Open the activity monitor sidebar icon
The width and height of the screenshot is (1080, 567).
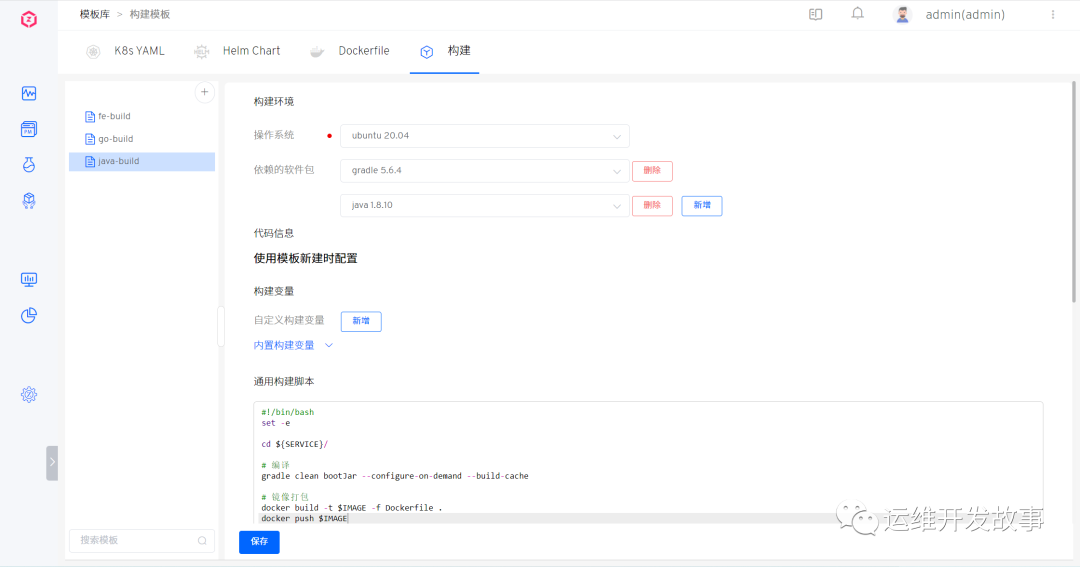click(29, 93)
